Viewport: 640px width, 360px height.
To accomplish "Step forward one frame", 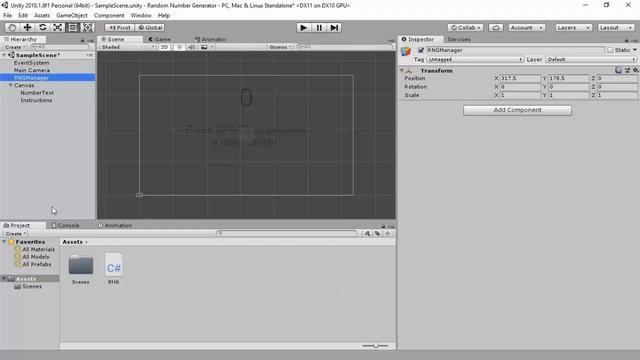I will [x=334, y=27].
